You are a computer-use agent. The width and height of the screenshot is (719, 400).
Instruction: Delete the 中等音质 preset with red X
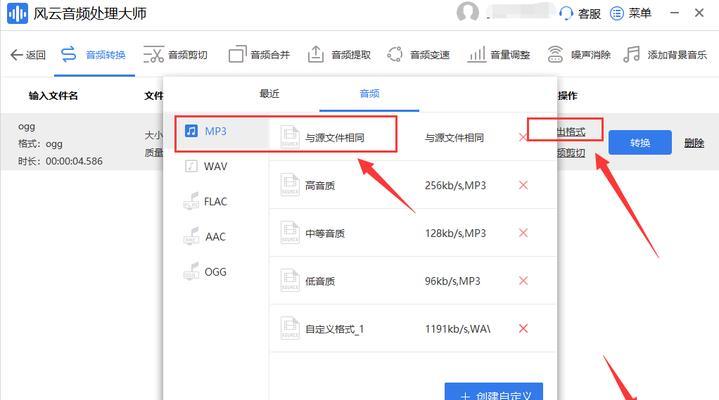523,233
